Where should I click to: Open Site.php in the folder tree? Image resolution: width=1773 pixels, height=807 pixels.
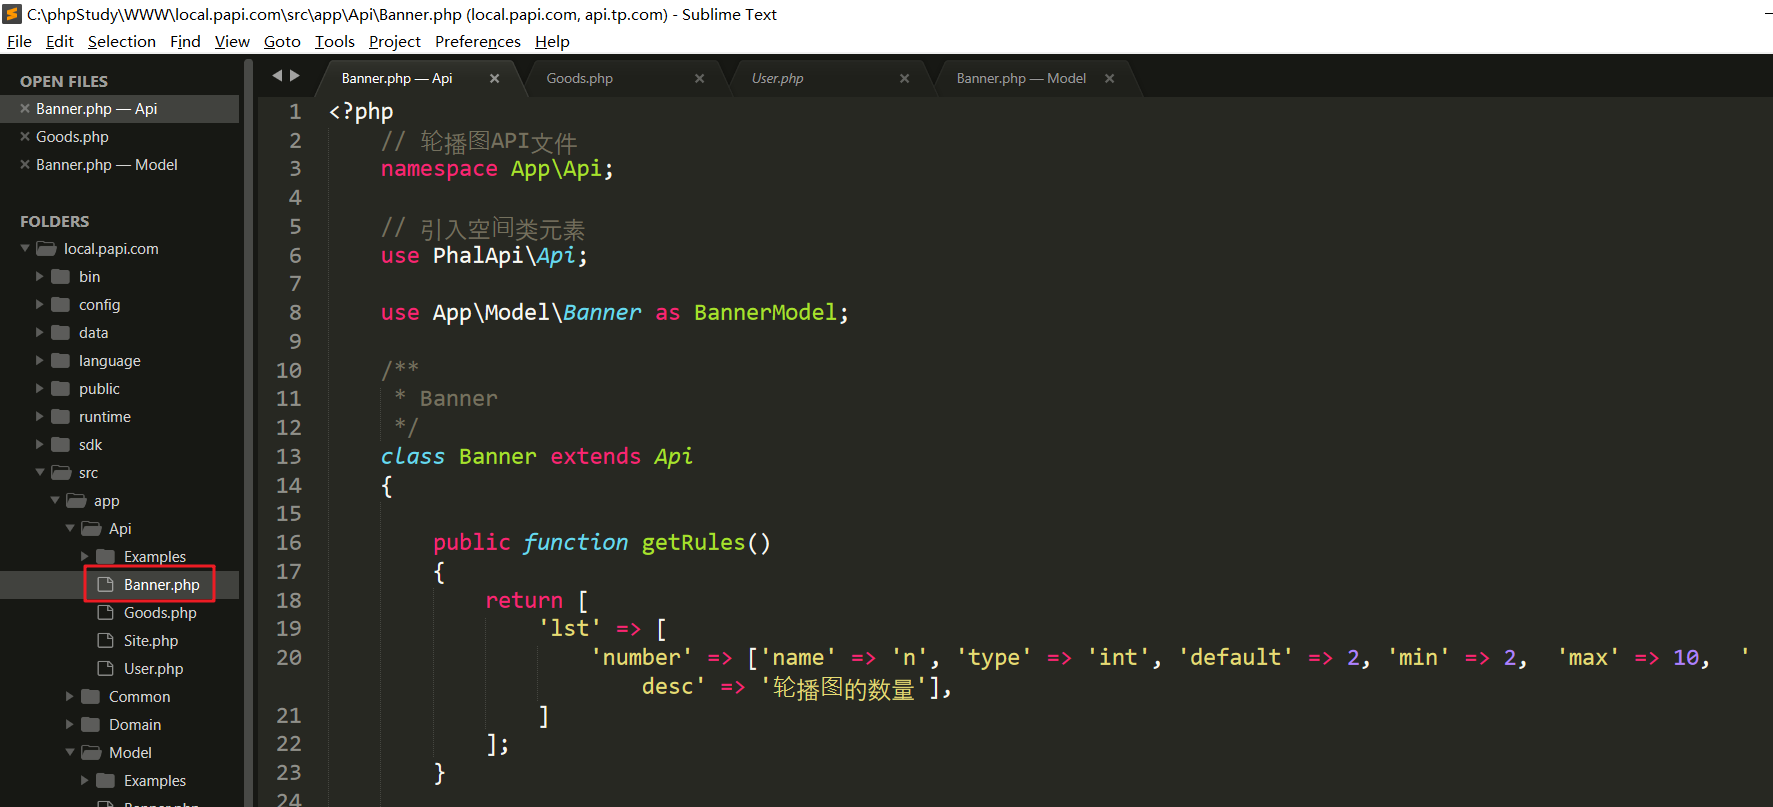pos(151,641)
